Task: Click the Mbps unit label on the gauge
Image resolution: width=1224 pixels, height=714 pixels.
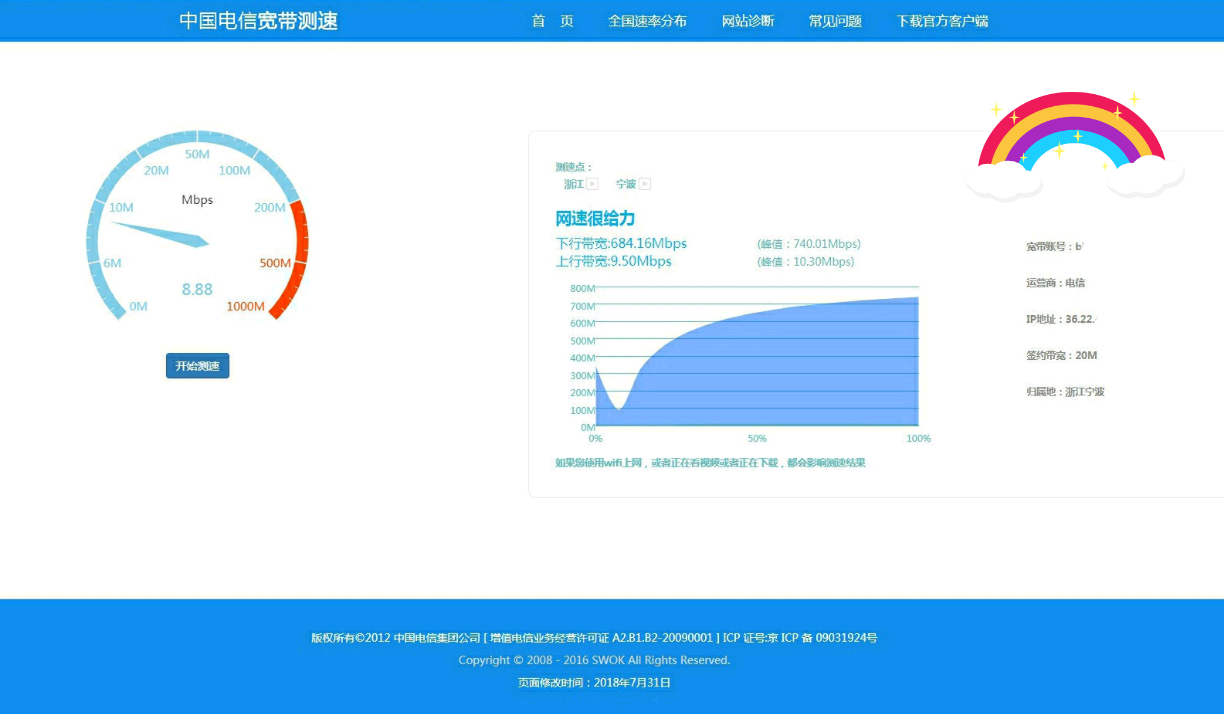Action: [197, 200]
